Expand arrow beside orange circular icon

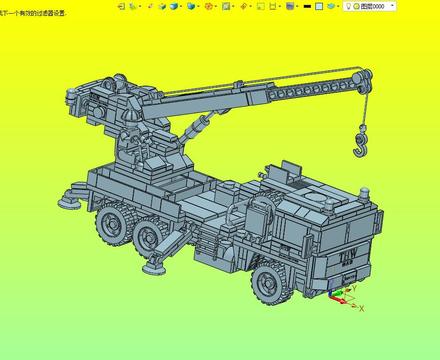click(215, 6)
